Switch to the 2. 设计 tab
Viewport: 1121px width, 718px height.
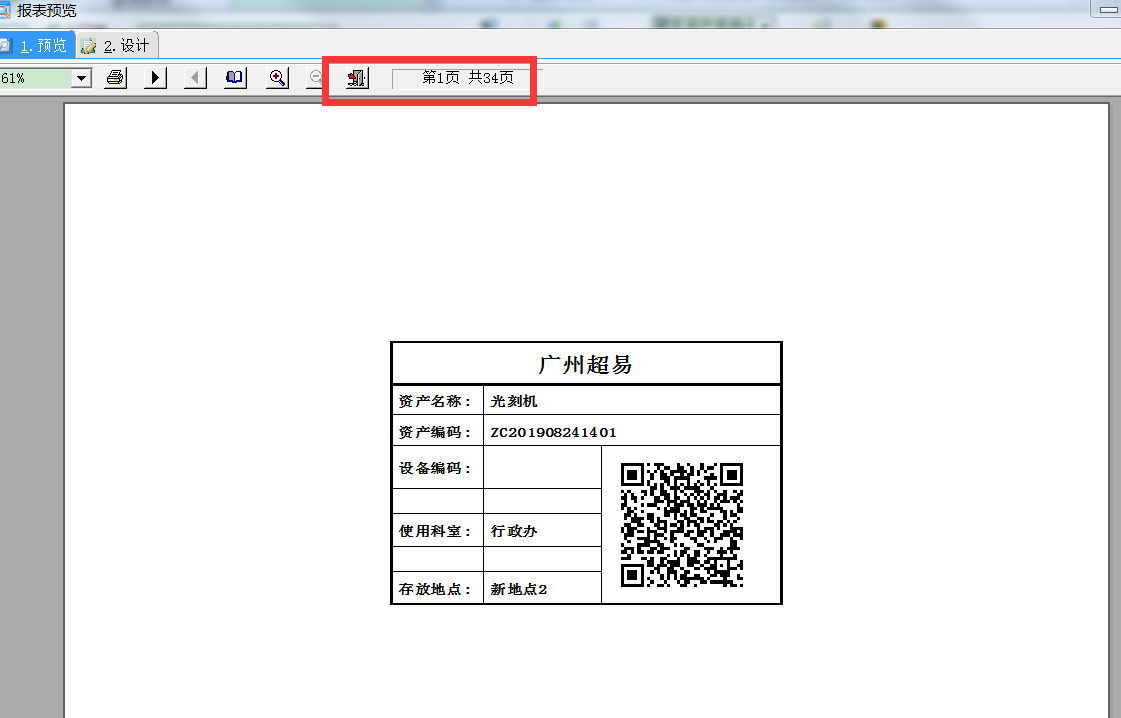117,46
